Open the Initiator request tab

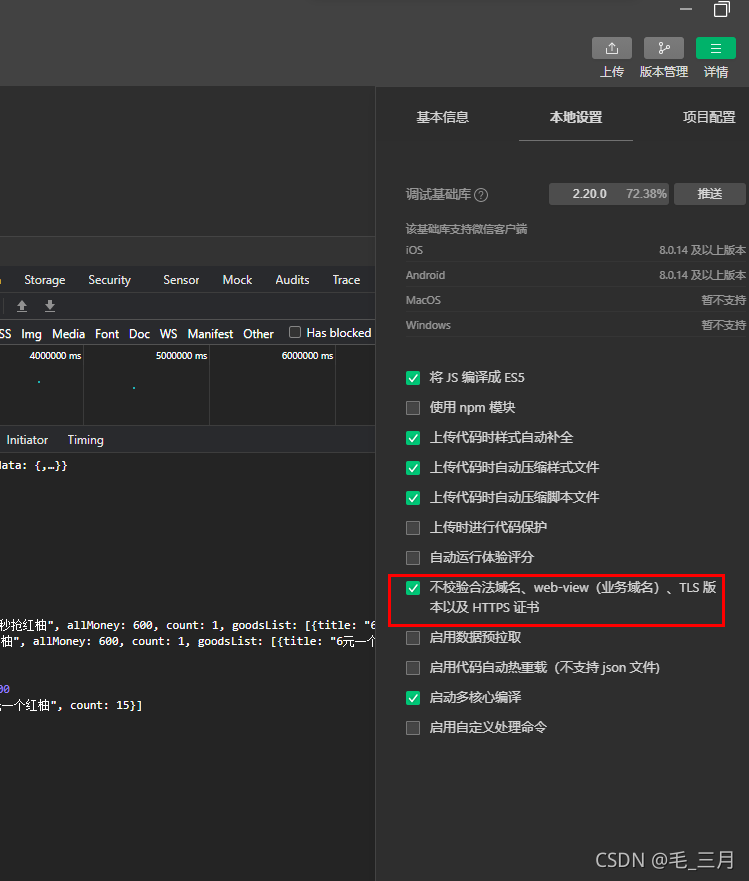pos(27,440)
